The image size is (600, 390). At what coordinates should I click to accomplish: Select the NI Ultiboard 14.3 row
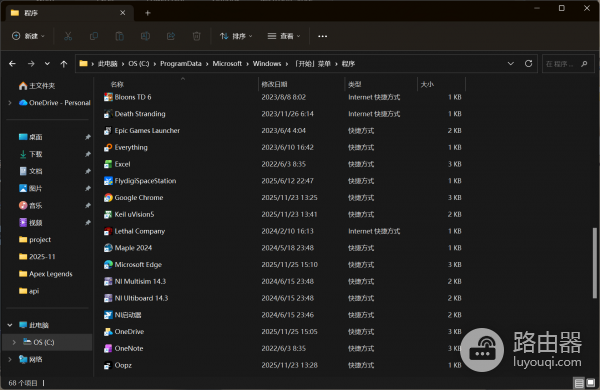[284, 299]
